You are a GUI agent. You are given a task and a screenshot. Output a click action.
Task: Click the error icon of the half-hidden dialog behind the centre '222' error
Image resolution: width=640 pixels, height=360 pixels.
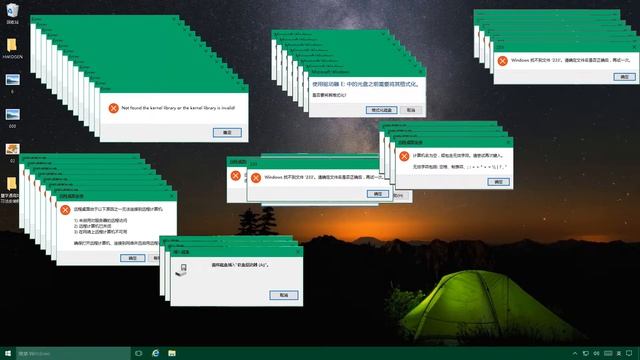click(236, 176)
